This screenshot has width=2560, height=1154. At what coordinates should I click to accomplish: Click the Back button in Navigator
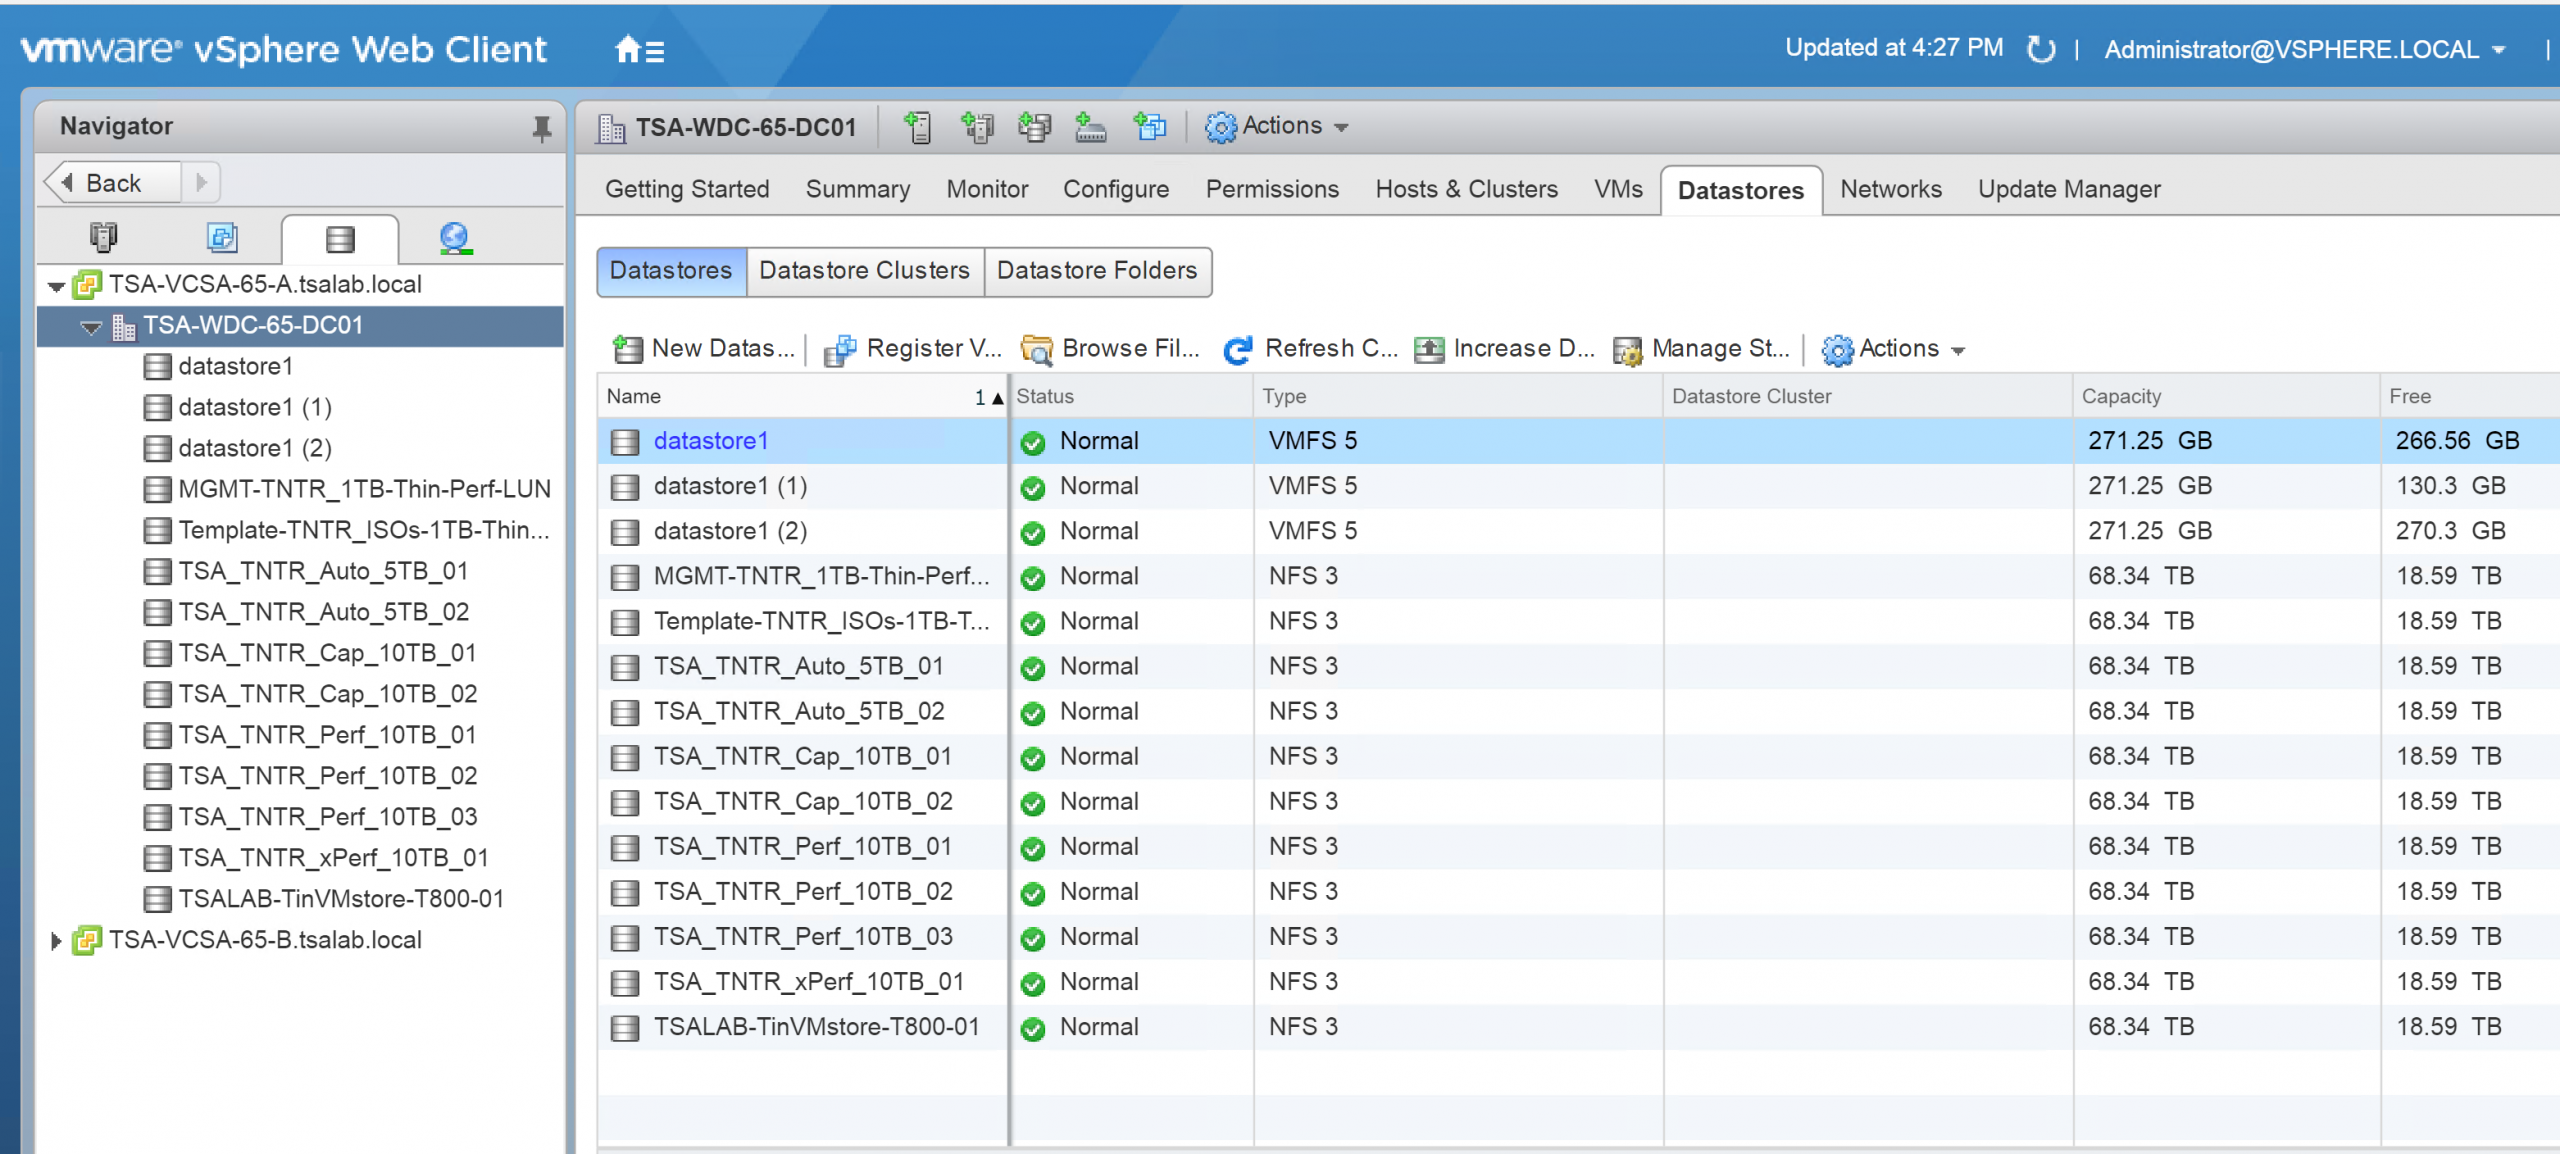pyautogui.click(x=112, y=183)
